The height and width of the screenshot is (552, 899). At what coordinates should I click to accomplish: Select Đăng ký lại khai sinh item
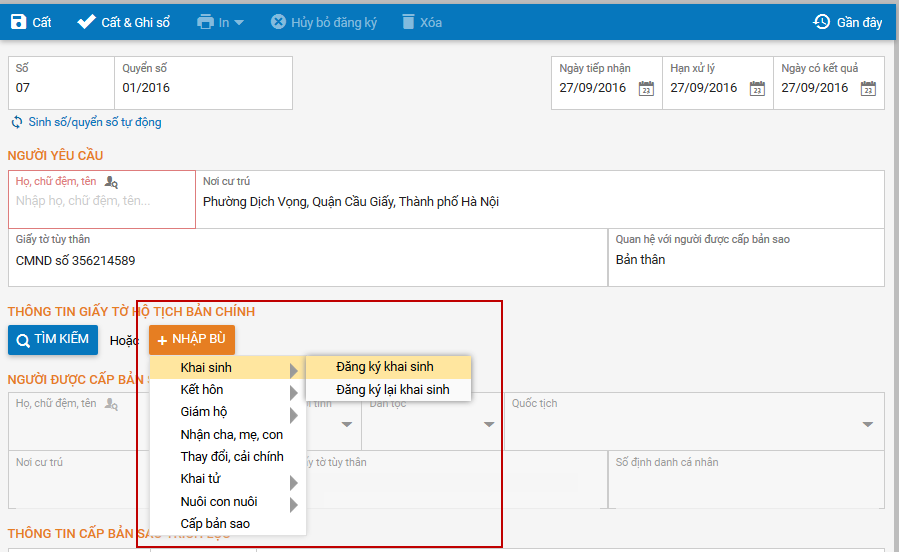pos(392,390)
